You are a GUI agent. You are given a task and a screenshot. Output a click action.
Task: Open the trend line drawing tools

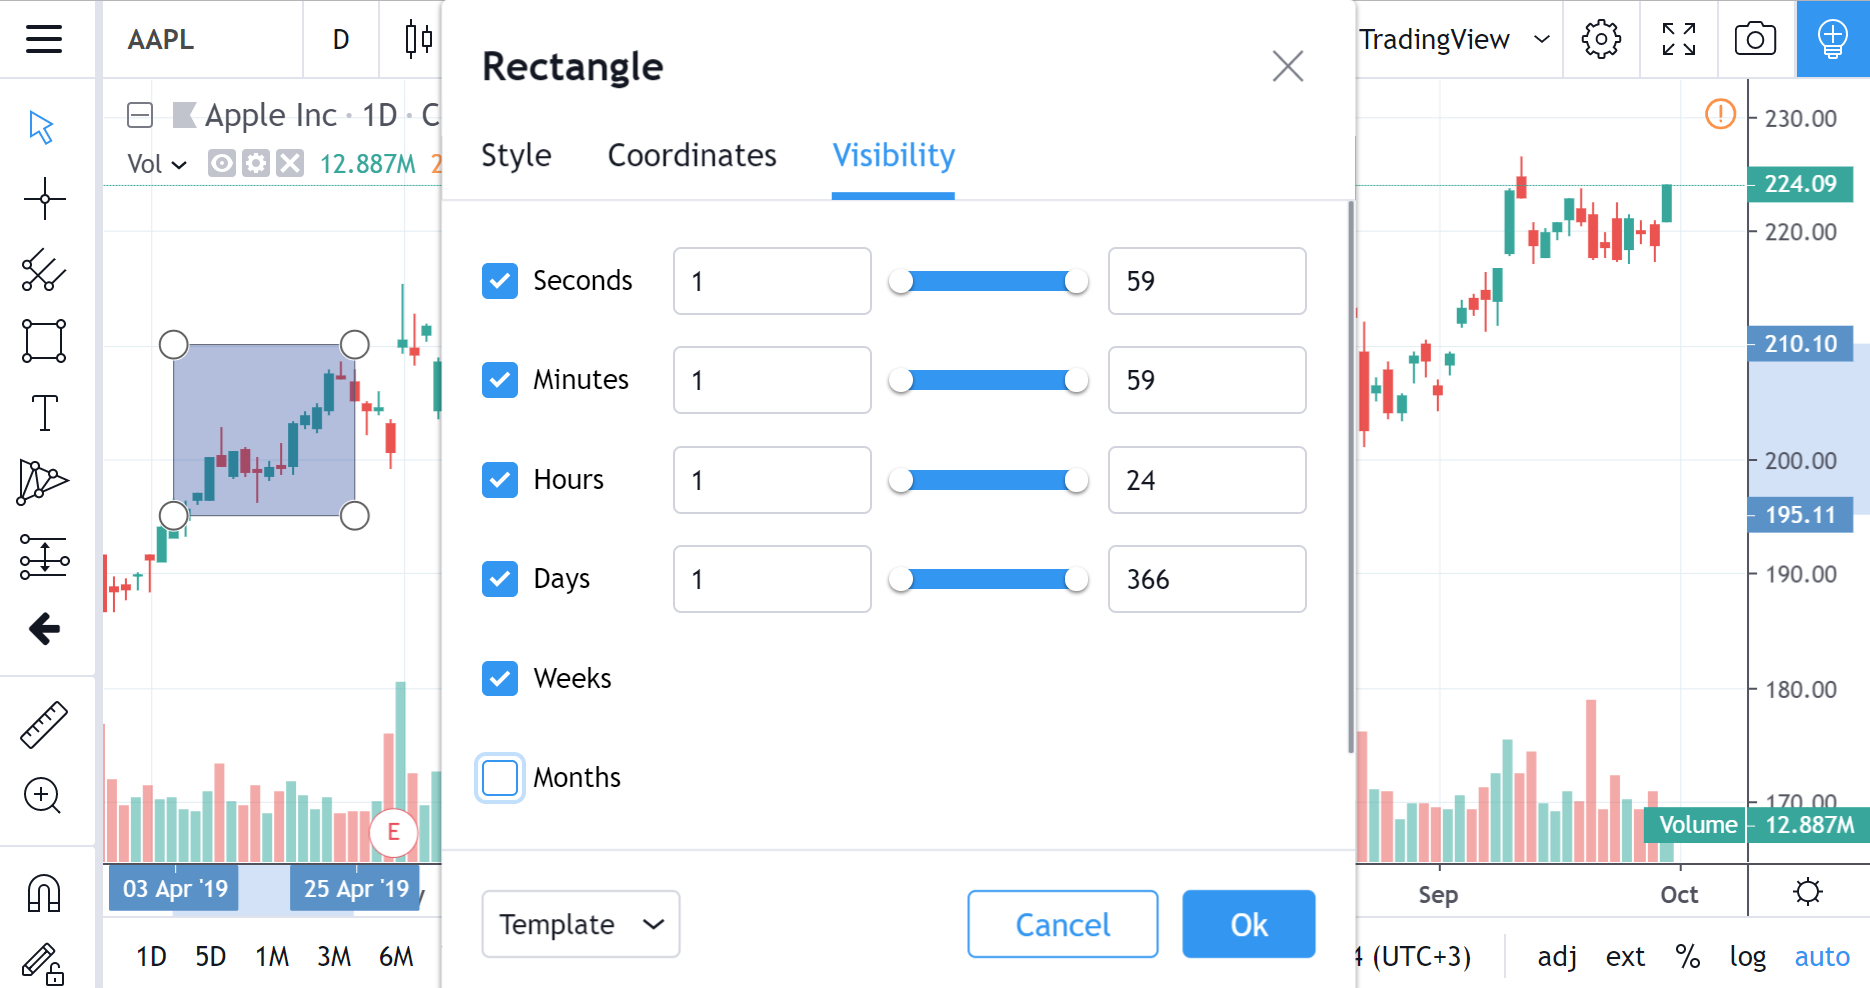(44, 271)
